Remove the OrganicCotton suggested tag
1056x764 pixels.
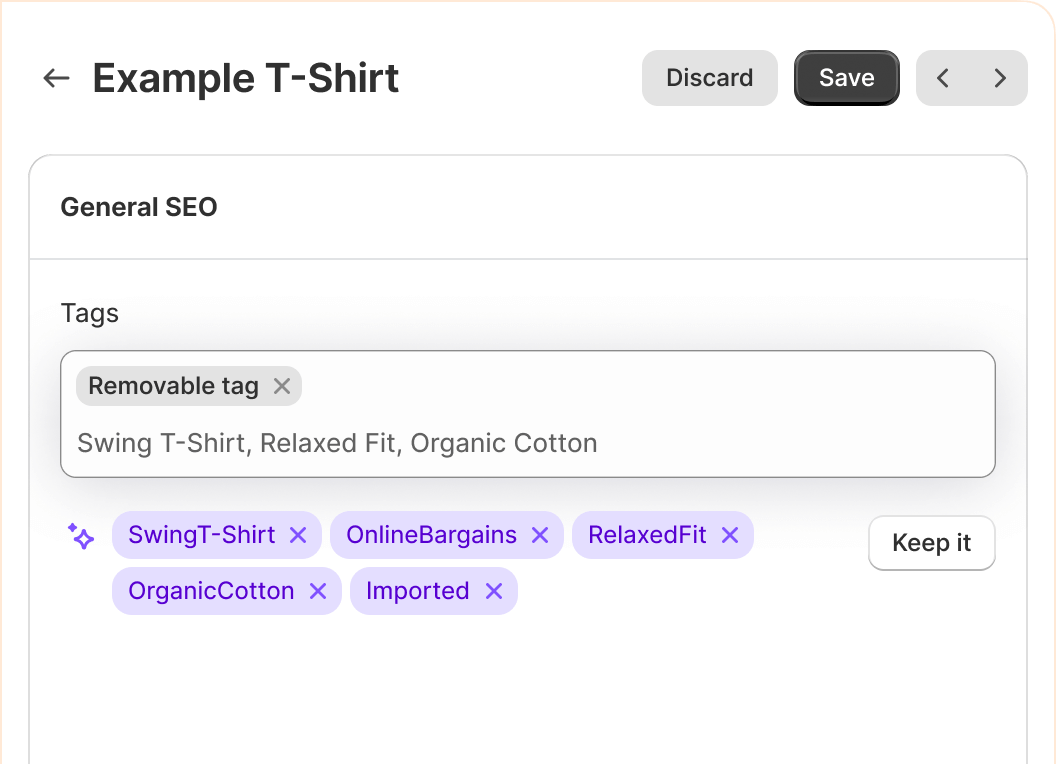point(318,591)
